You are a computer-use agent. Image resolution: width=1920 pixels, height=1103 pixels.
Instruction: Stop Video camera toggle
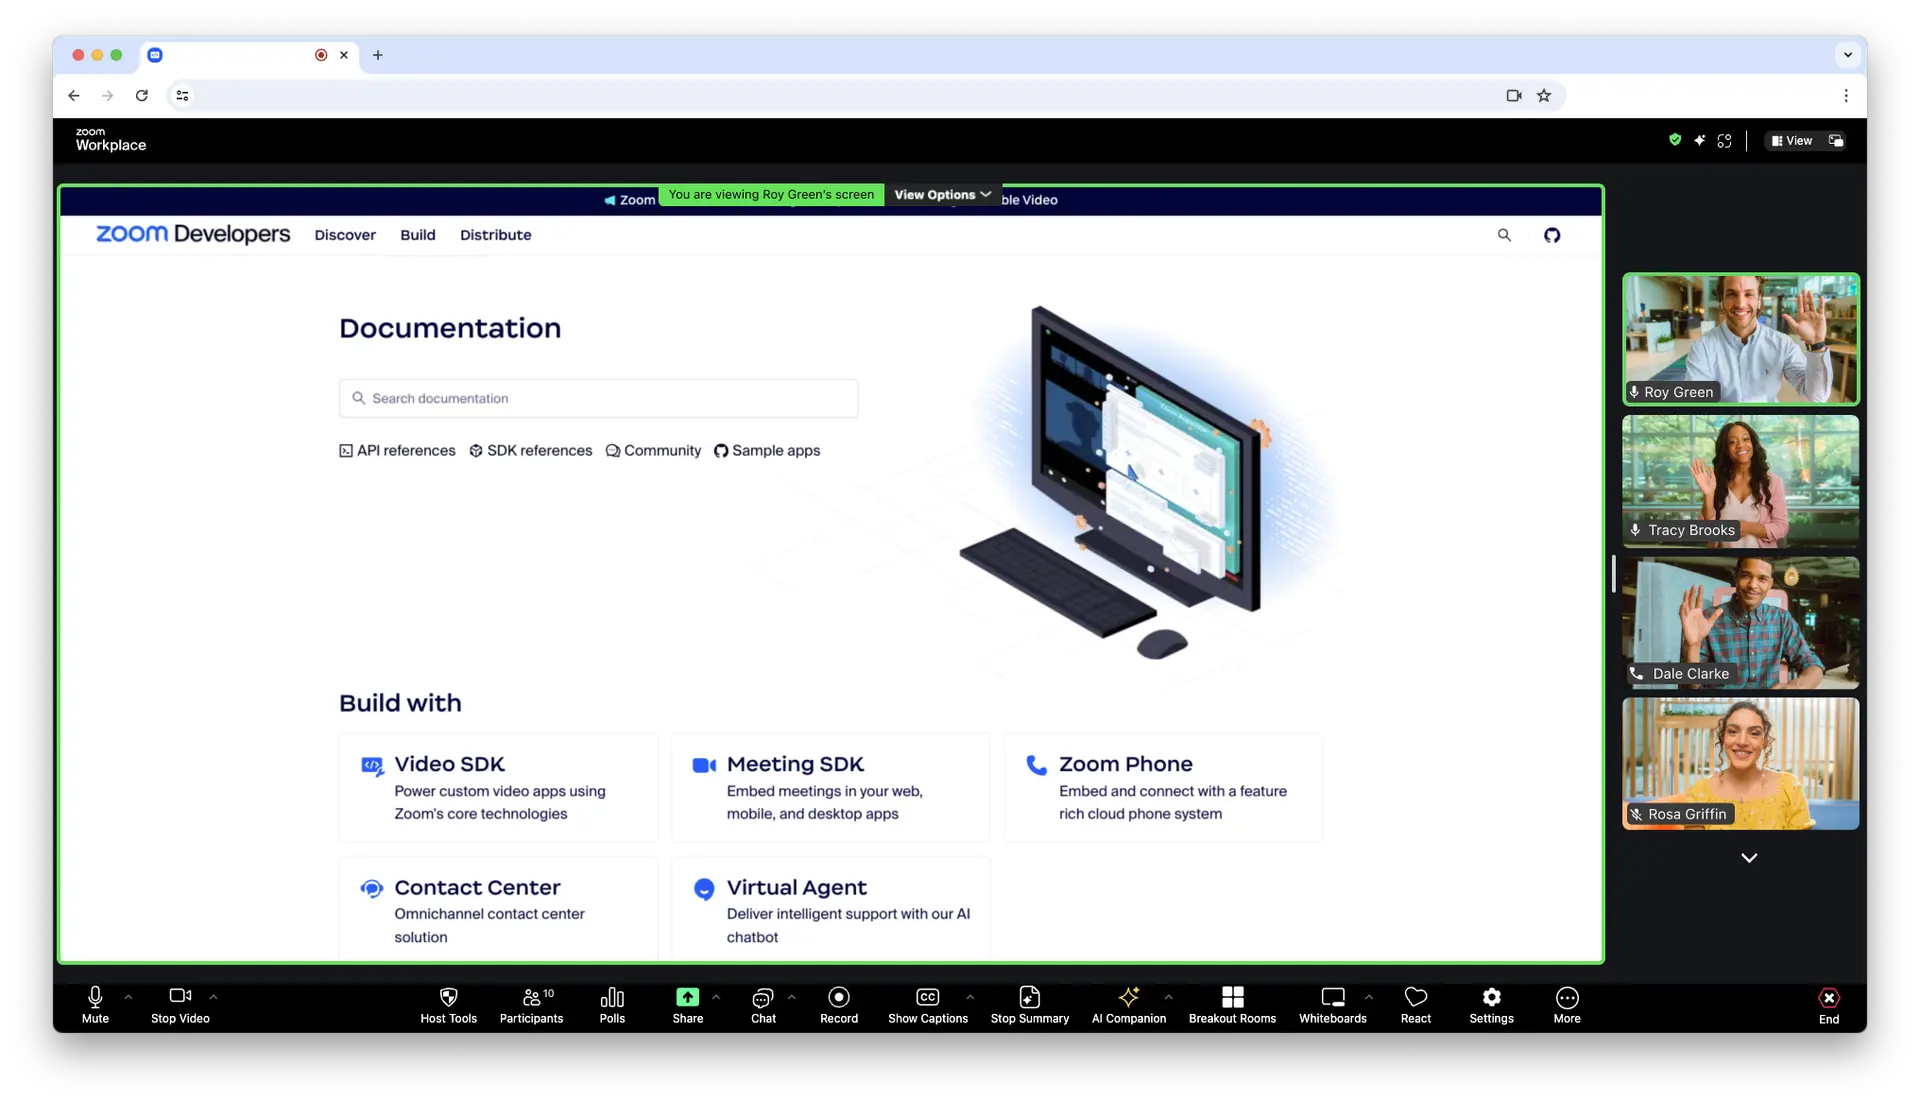tap(180, 997)
